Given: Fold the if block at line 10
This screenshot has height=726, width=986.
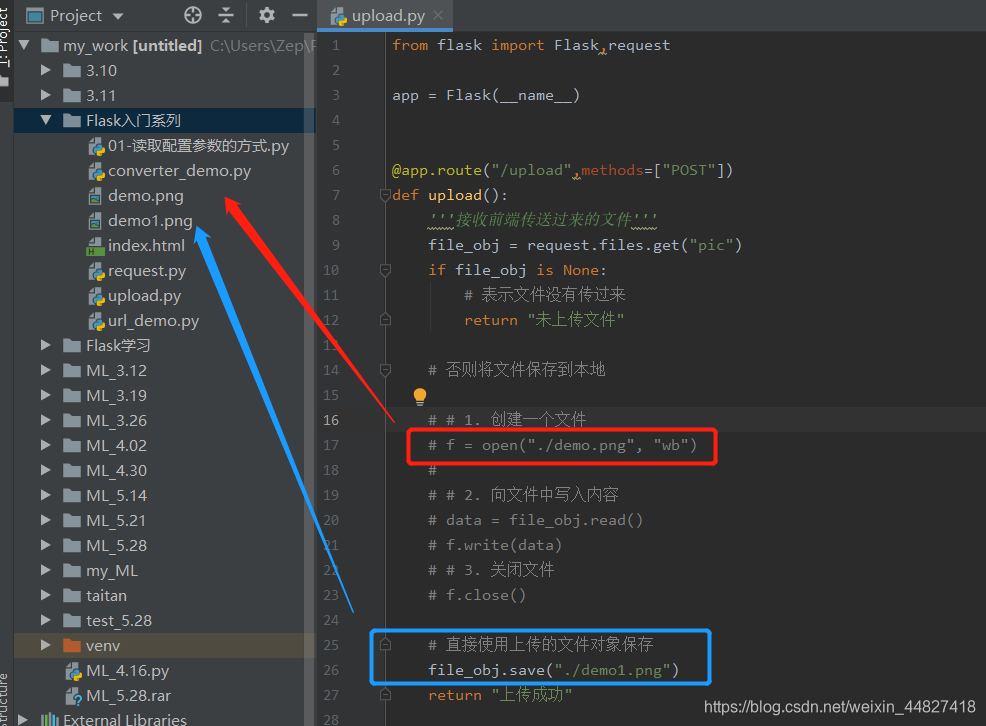Looking at the screenshot, I should tap(385, 270).
